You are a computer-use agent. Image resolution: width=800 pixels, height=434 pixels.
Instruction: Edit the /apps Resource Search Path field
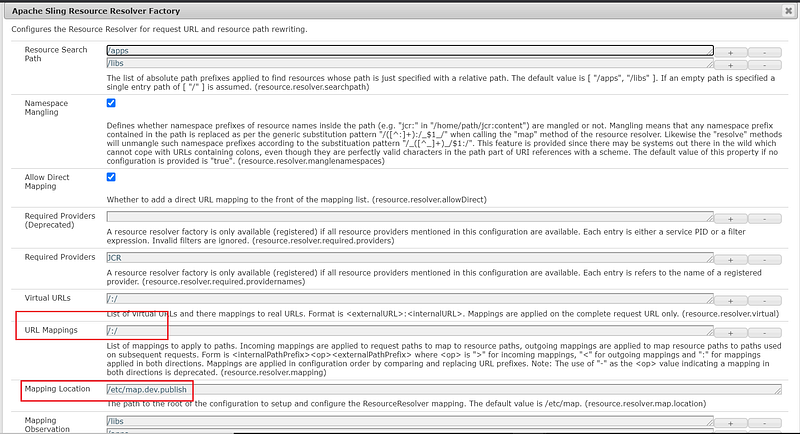(x=410, y=50)
